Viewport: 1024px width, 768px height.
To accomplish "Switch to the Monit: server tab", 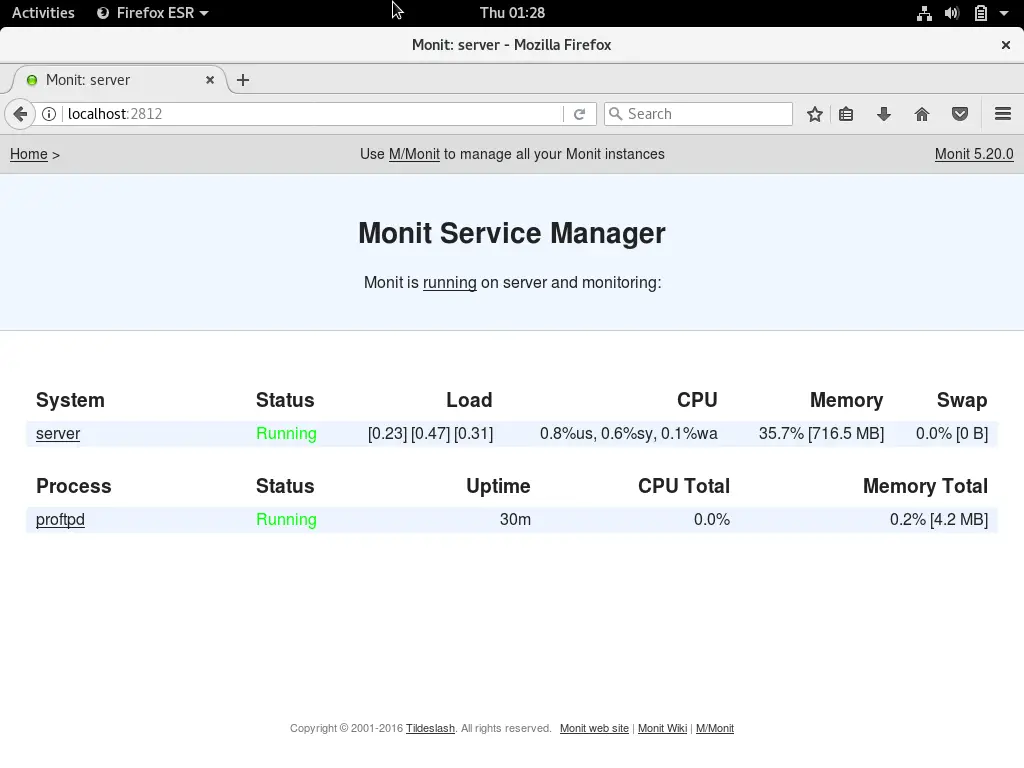I will tap(110, 80).
